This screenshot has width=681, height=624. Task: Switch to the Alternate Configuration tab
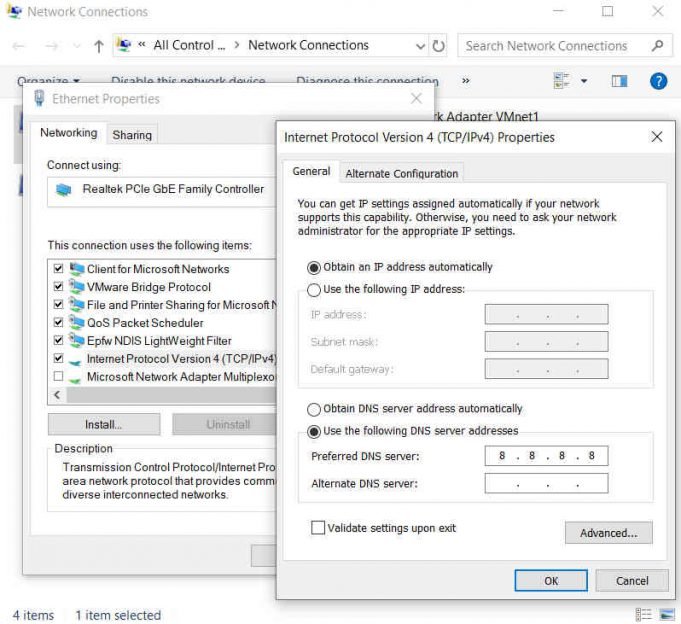point(402,174)
